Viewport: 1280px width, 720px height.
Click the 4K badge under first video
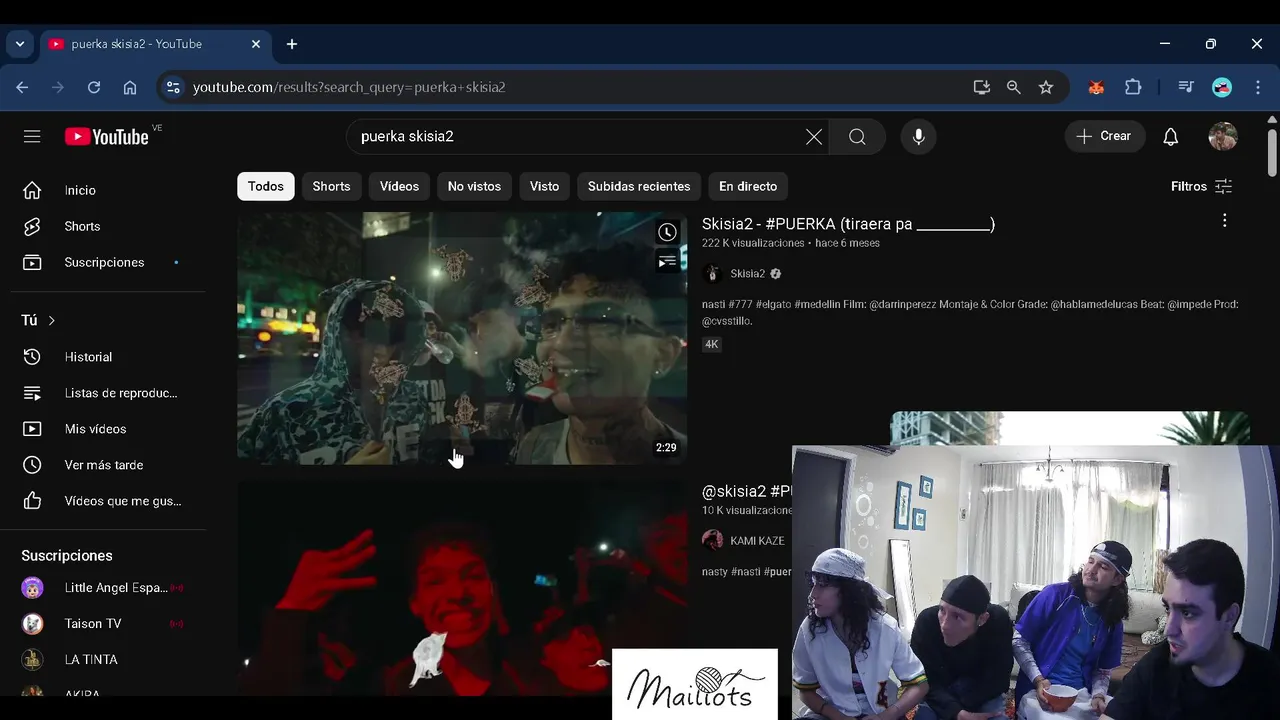(711, 344)
